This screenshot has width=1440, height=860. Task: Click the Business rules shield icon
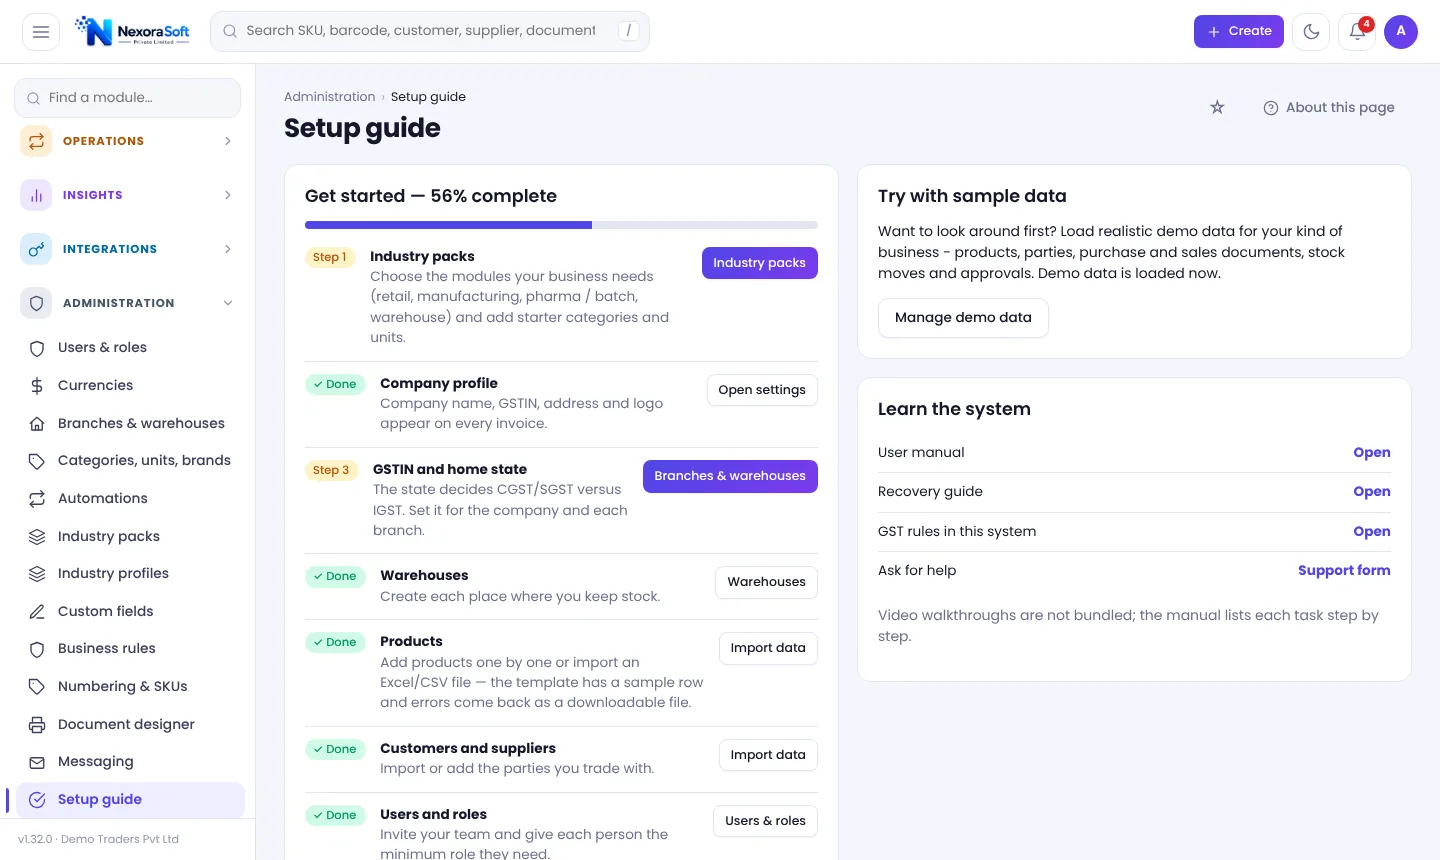(x=37, y=649)
